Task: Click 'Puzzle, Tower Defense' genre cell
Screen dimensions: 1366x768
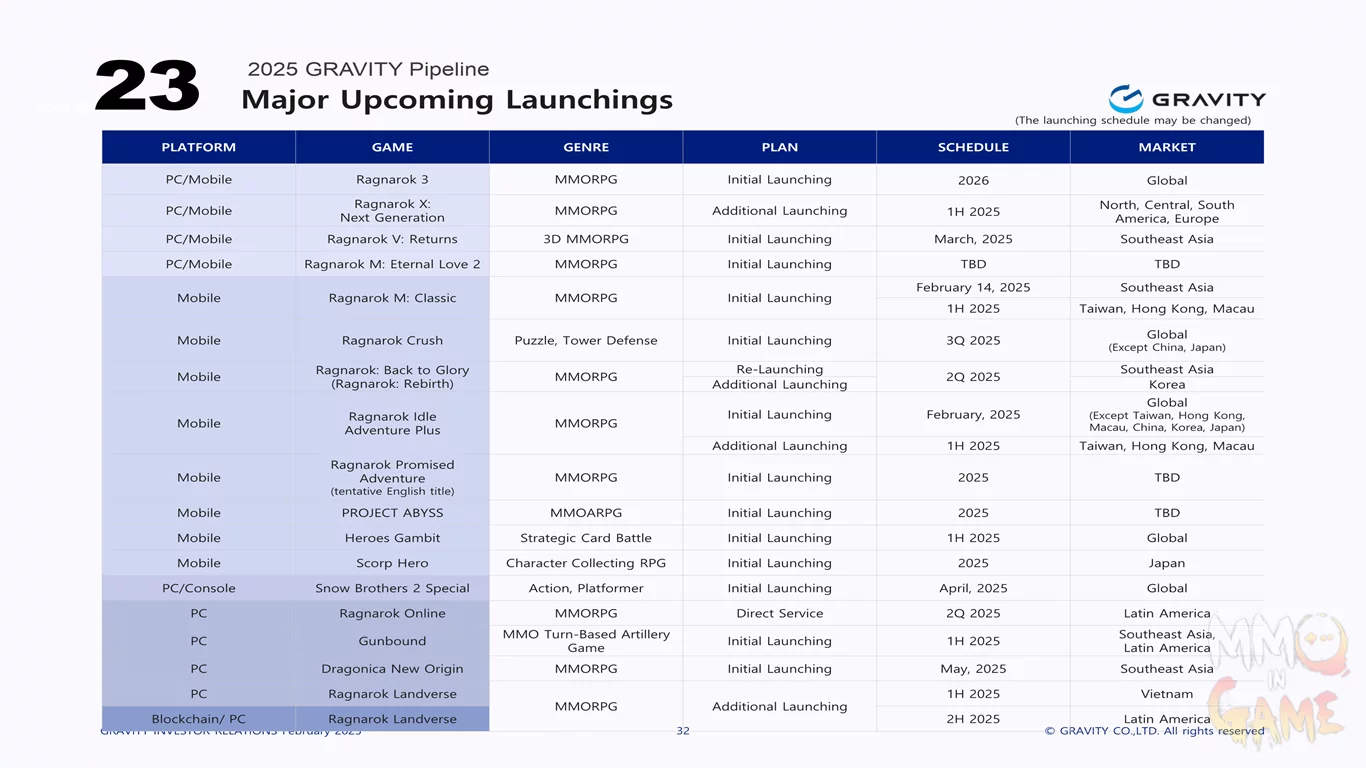Action: pyautogui.click(x=586, y=340)
